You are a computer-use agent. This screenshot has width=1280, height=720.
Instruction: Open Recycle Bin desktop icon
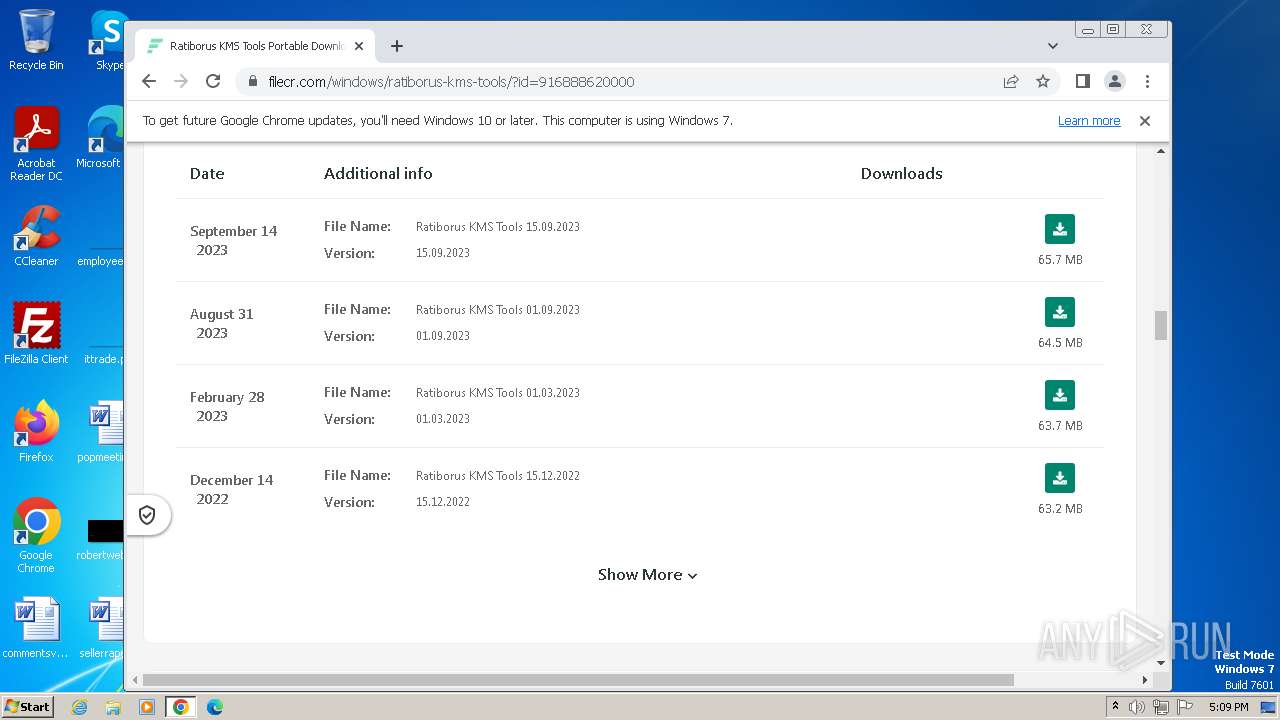(x=36, y=40)
